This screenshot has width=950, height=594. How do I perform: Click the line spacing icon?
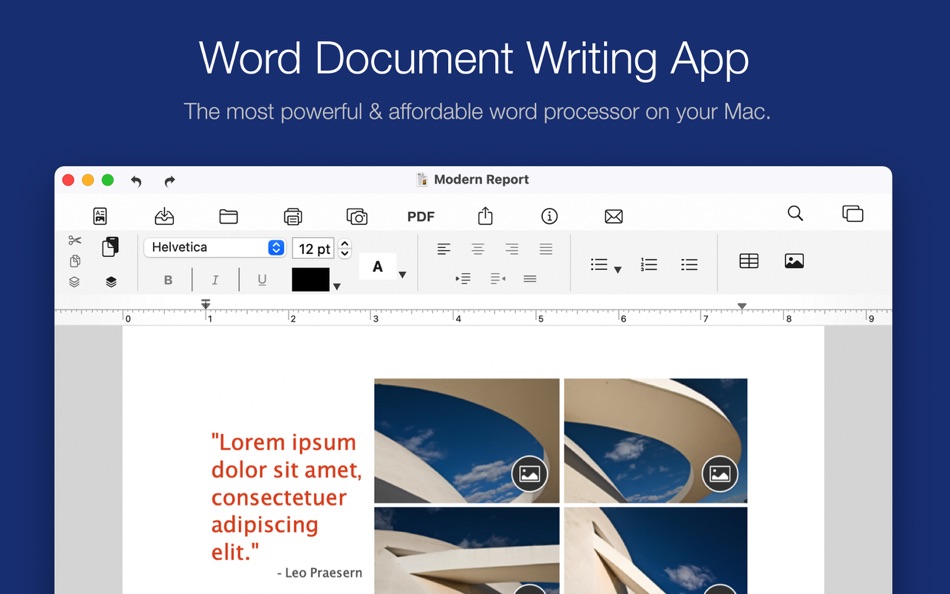coord(530,279)
